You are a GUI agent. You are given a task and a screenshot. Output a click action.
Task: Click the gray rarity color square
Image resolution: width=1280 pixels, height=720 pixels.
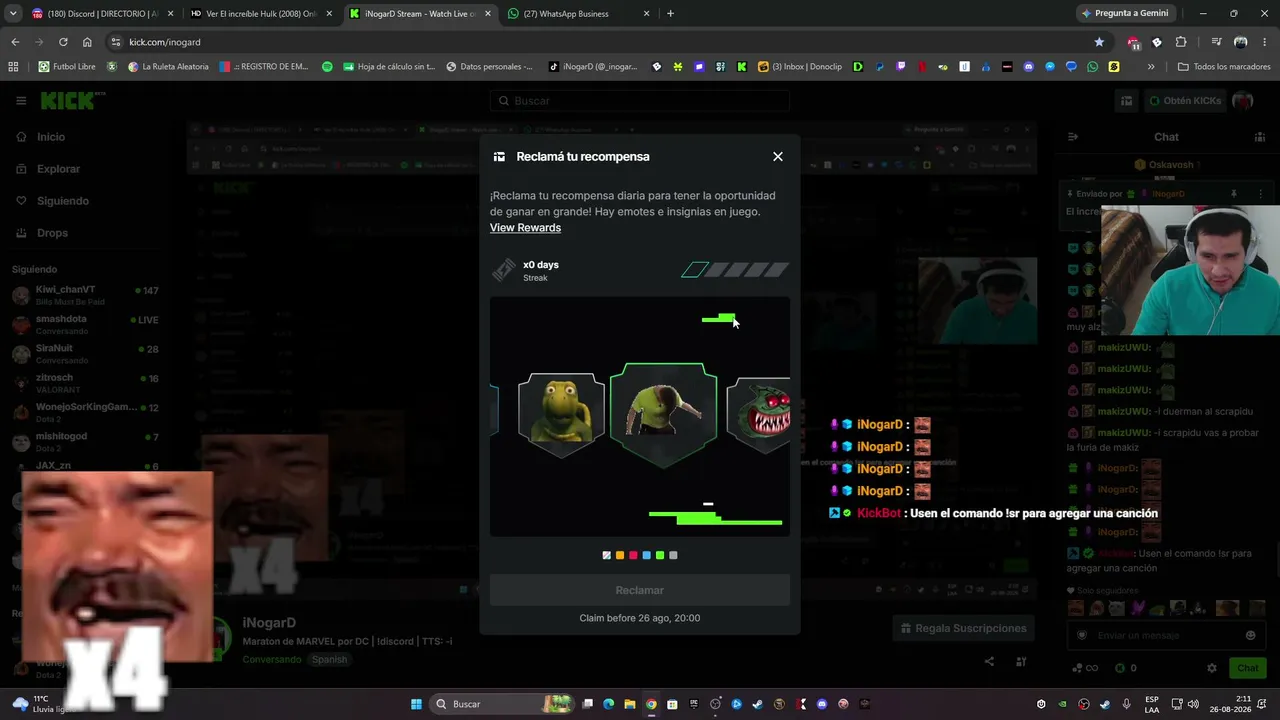673,555
